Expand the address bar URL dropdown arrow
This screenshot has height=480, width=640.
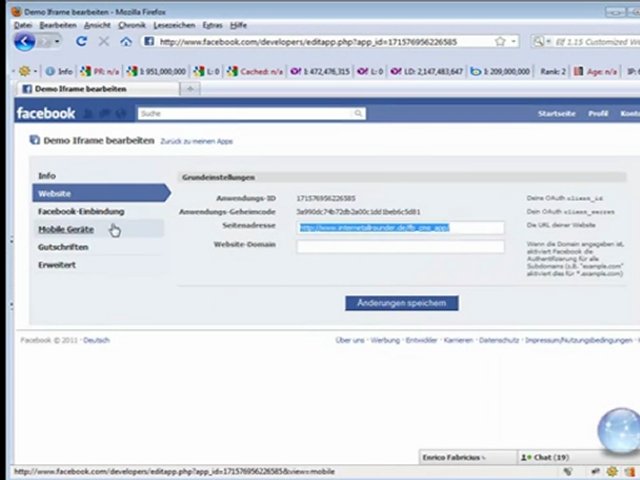513,41
